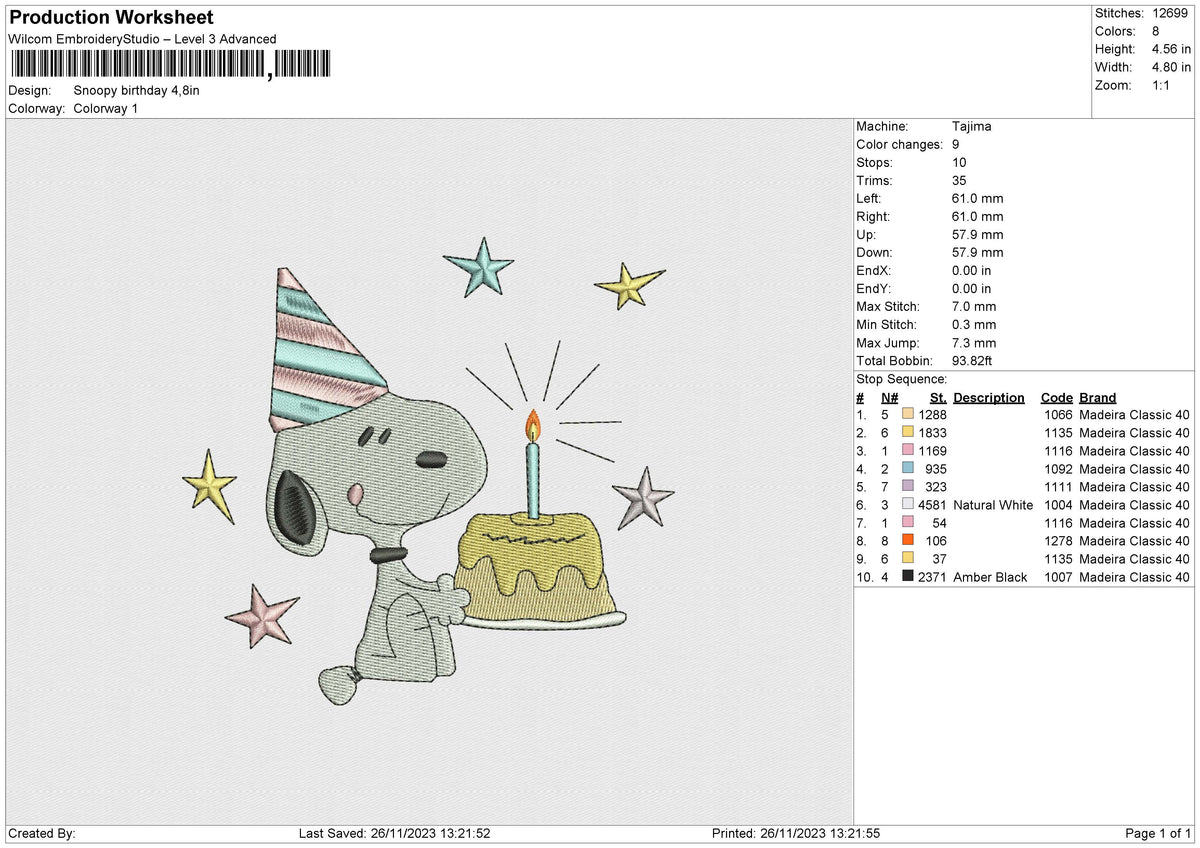Select the 'Left:' measurement label
Image resolution: width=1200 pixels, height=848 pixels.
[870, 198]
